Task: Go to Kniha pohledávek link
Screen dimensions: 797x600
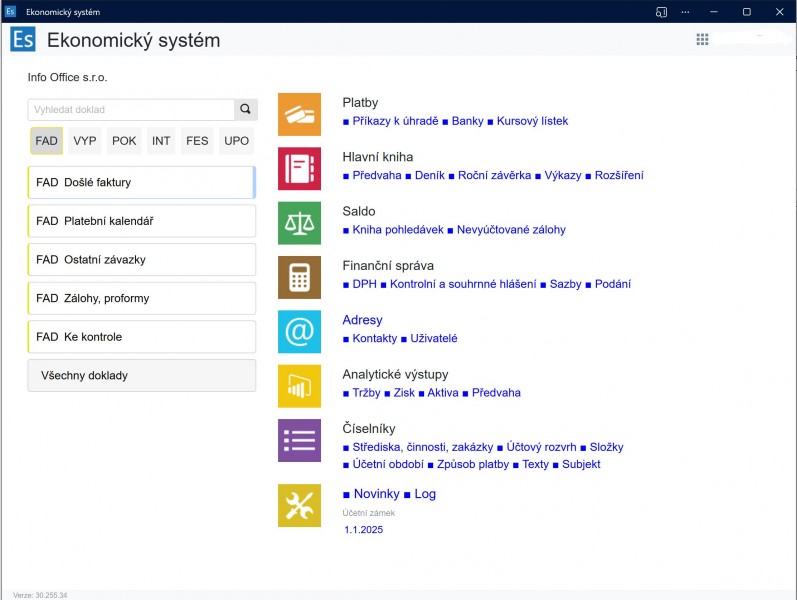Action: (397, 230)
